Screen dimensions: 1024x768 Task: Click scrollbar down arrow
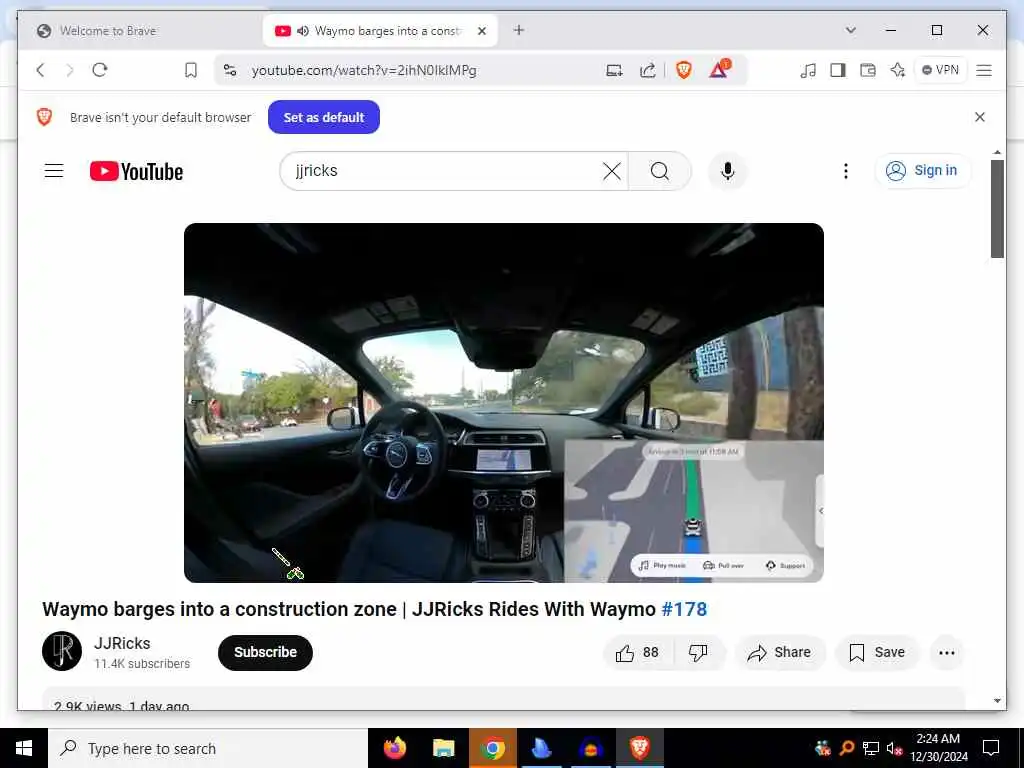pos(997,701)
